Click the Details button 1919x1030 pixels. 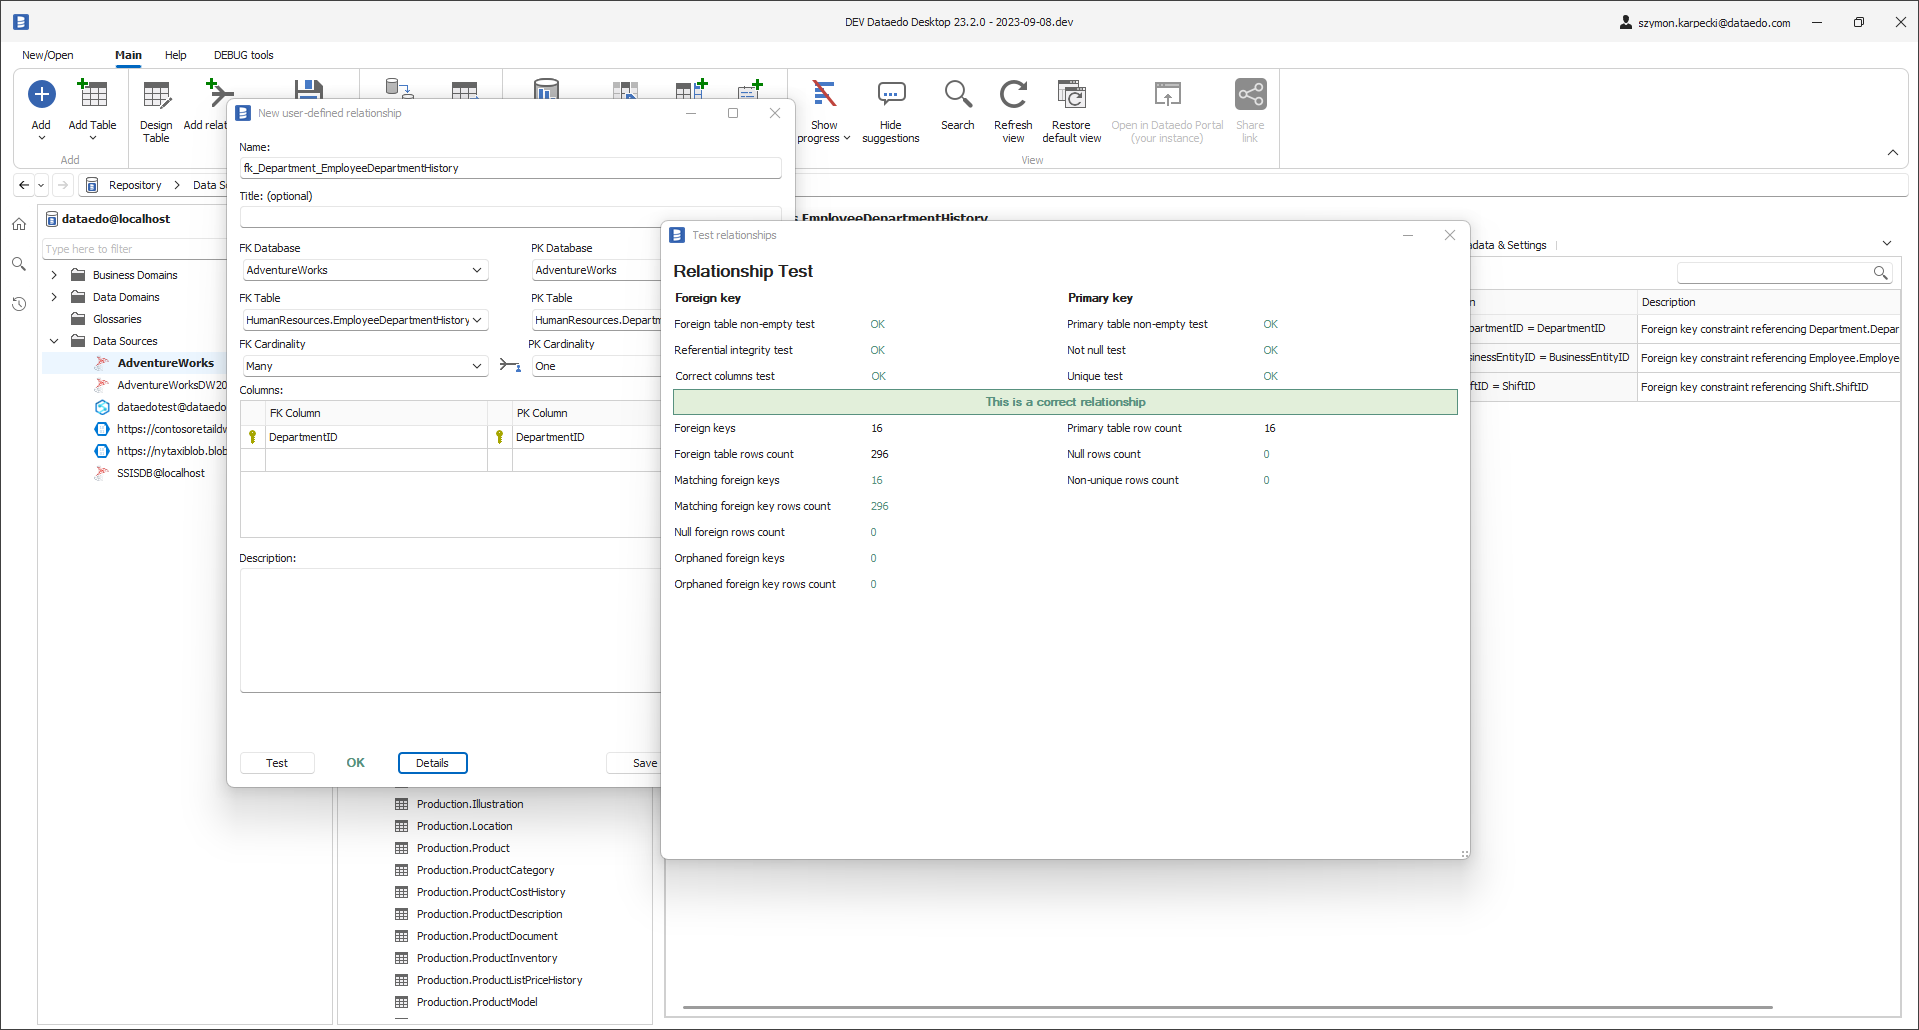432,763
